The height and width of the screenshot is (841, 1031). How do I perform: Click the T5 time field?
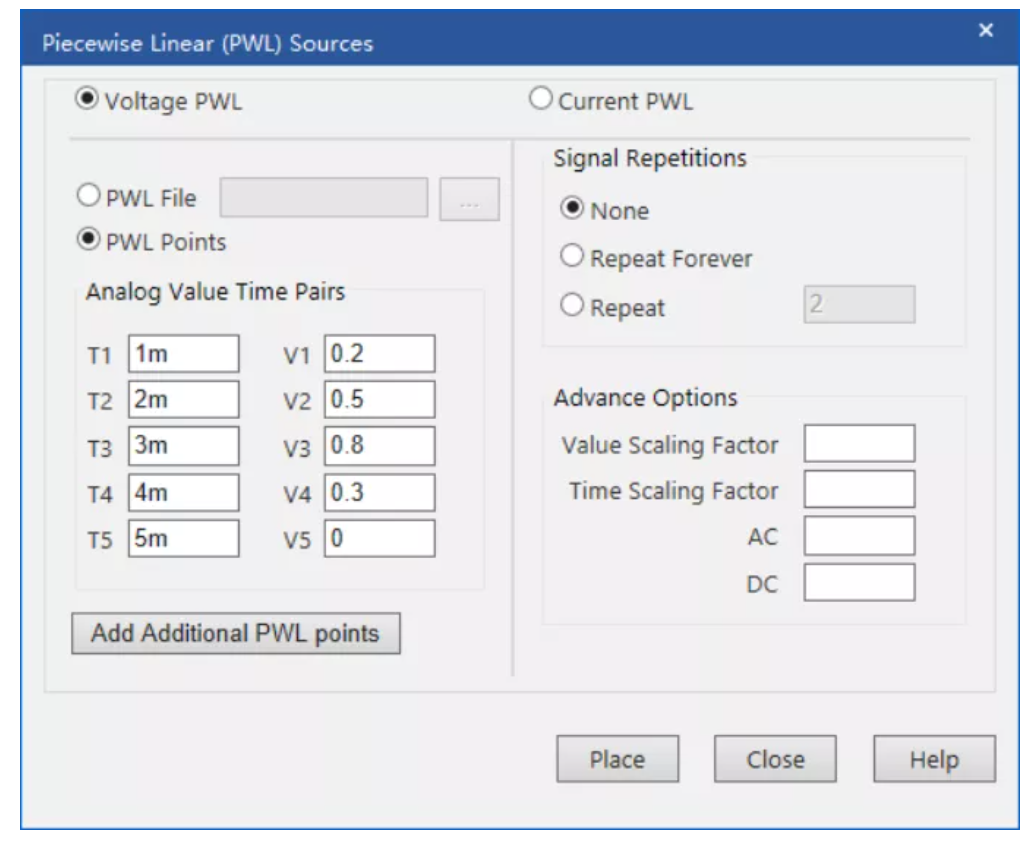coord(184,538)
